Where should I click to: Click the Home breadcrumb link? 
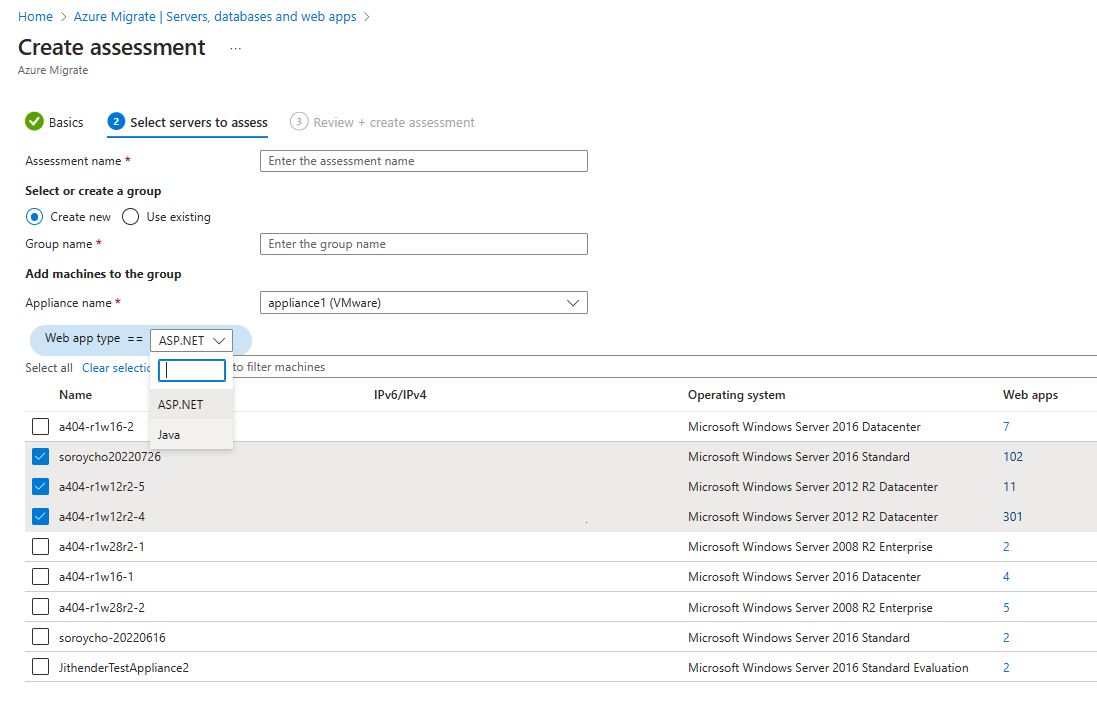click(x=35, y=16)
